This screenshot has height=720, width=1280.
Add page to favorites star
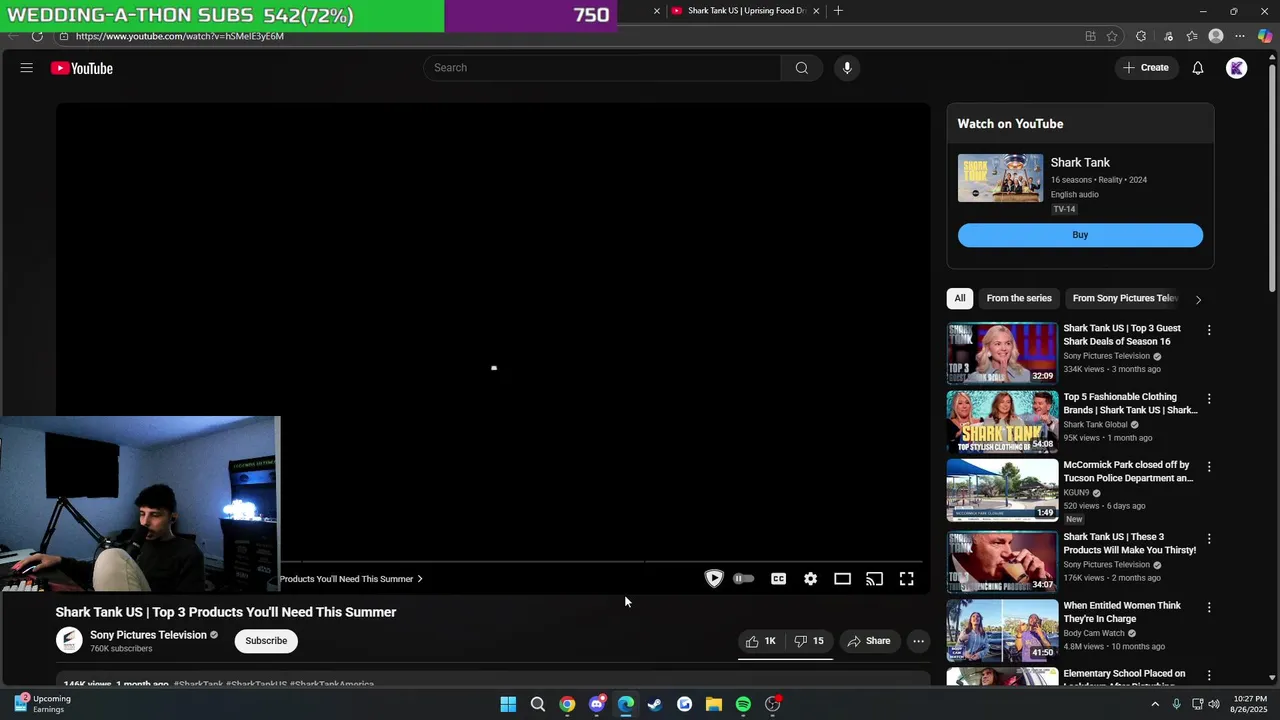(x=1112, y=36)
